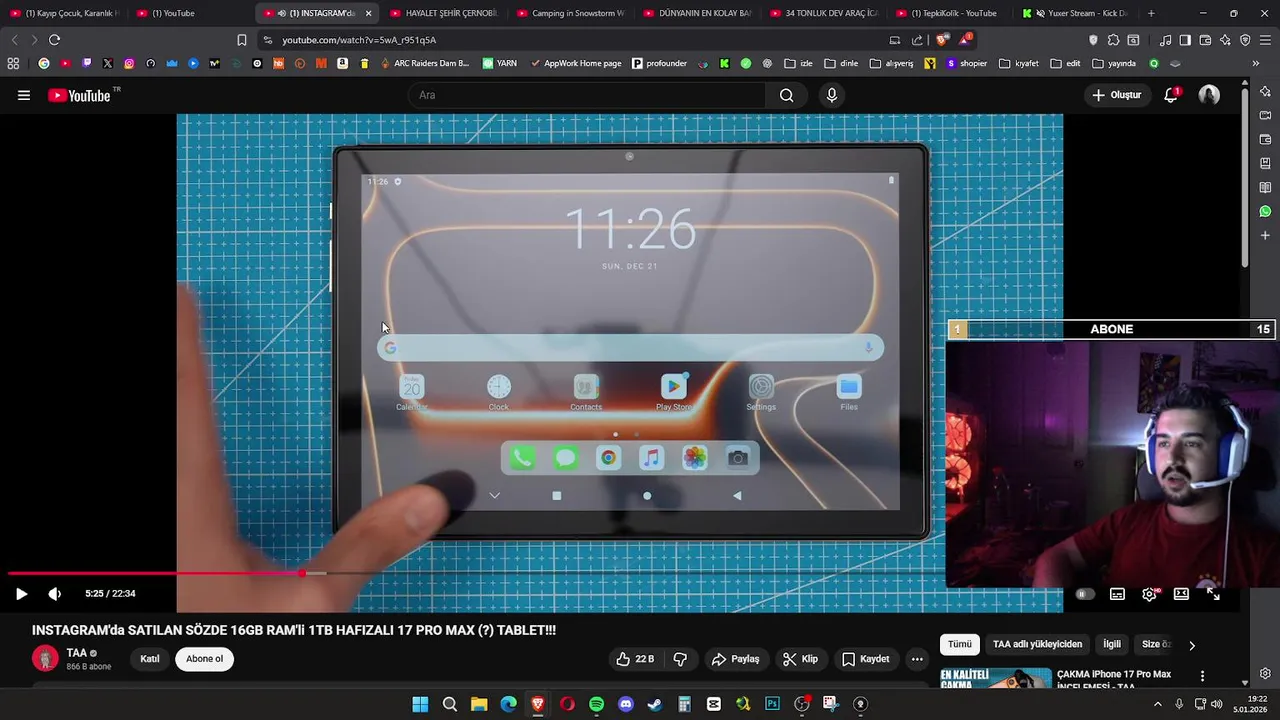Open the TAA channel avatar
This screenshot has width=1280, height=720.
[45, 658]
